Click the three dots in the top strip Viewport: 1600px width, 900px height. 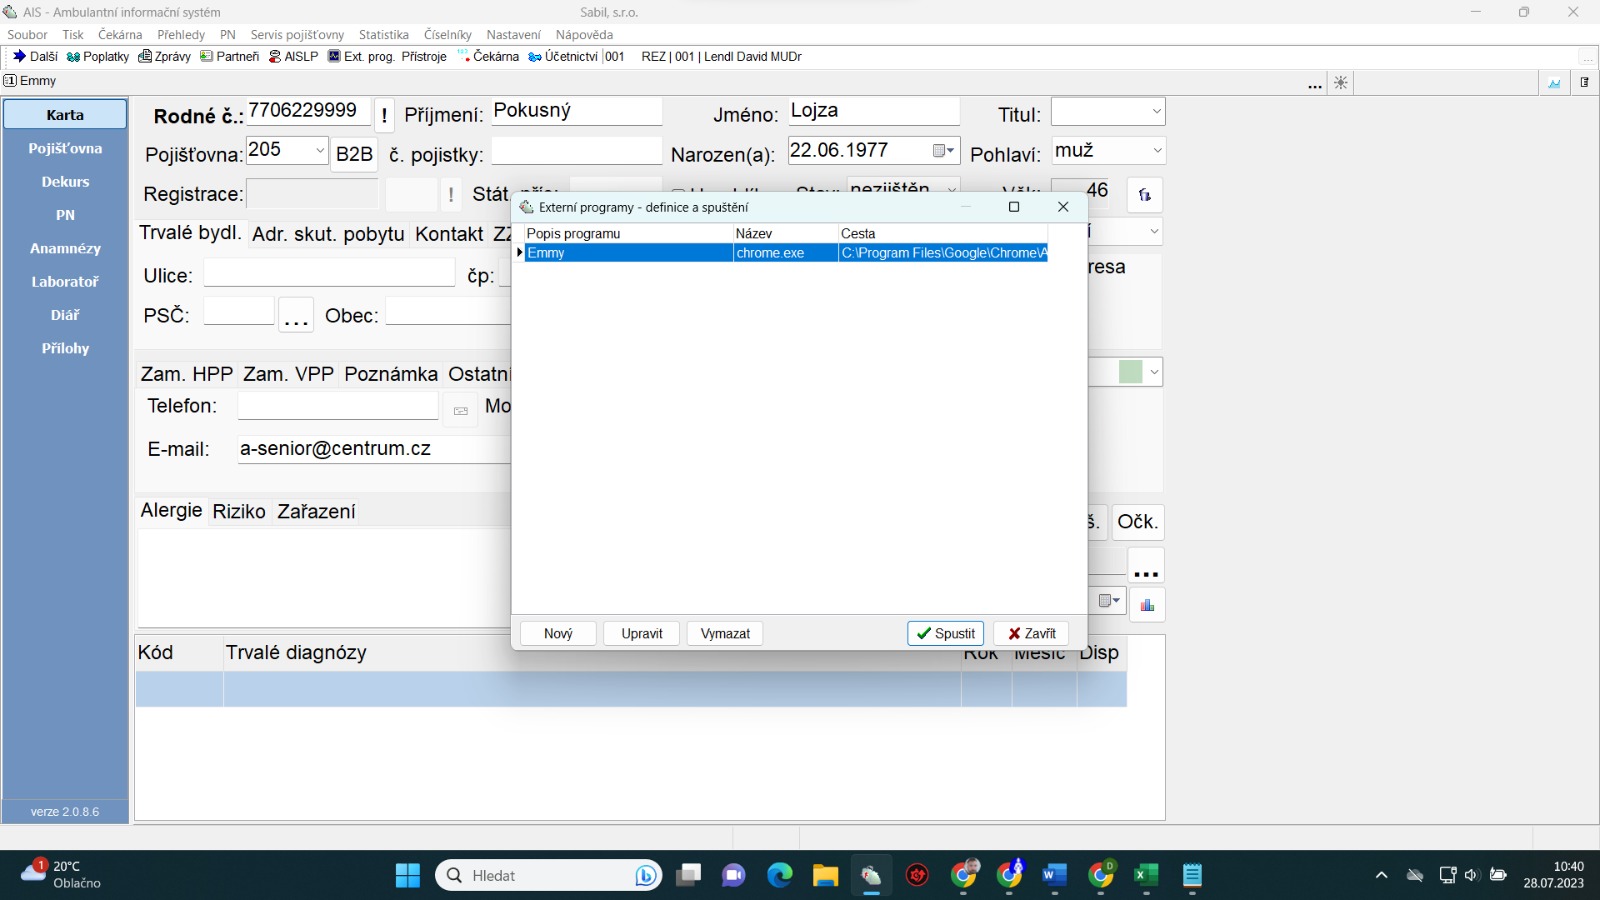[1315, 86]
